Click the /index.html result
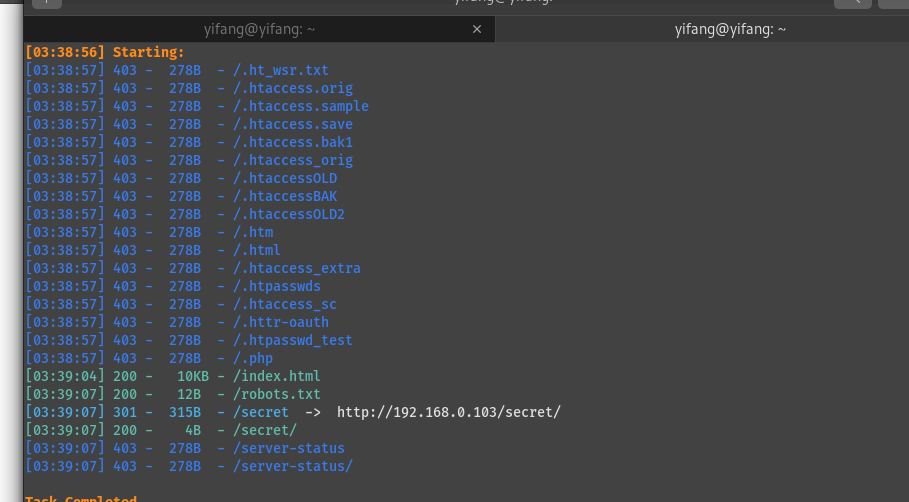This screenshot has height=502, width=909. coord(277,376)
